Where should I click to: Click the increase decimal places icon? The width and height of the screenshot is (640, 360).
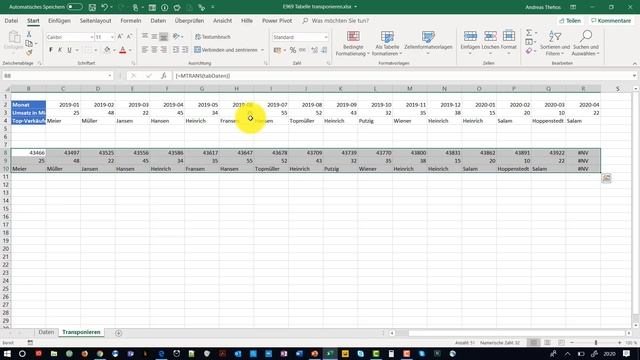(x=314, y=50)
